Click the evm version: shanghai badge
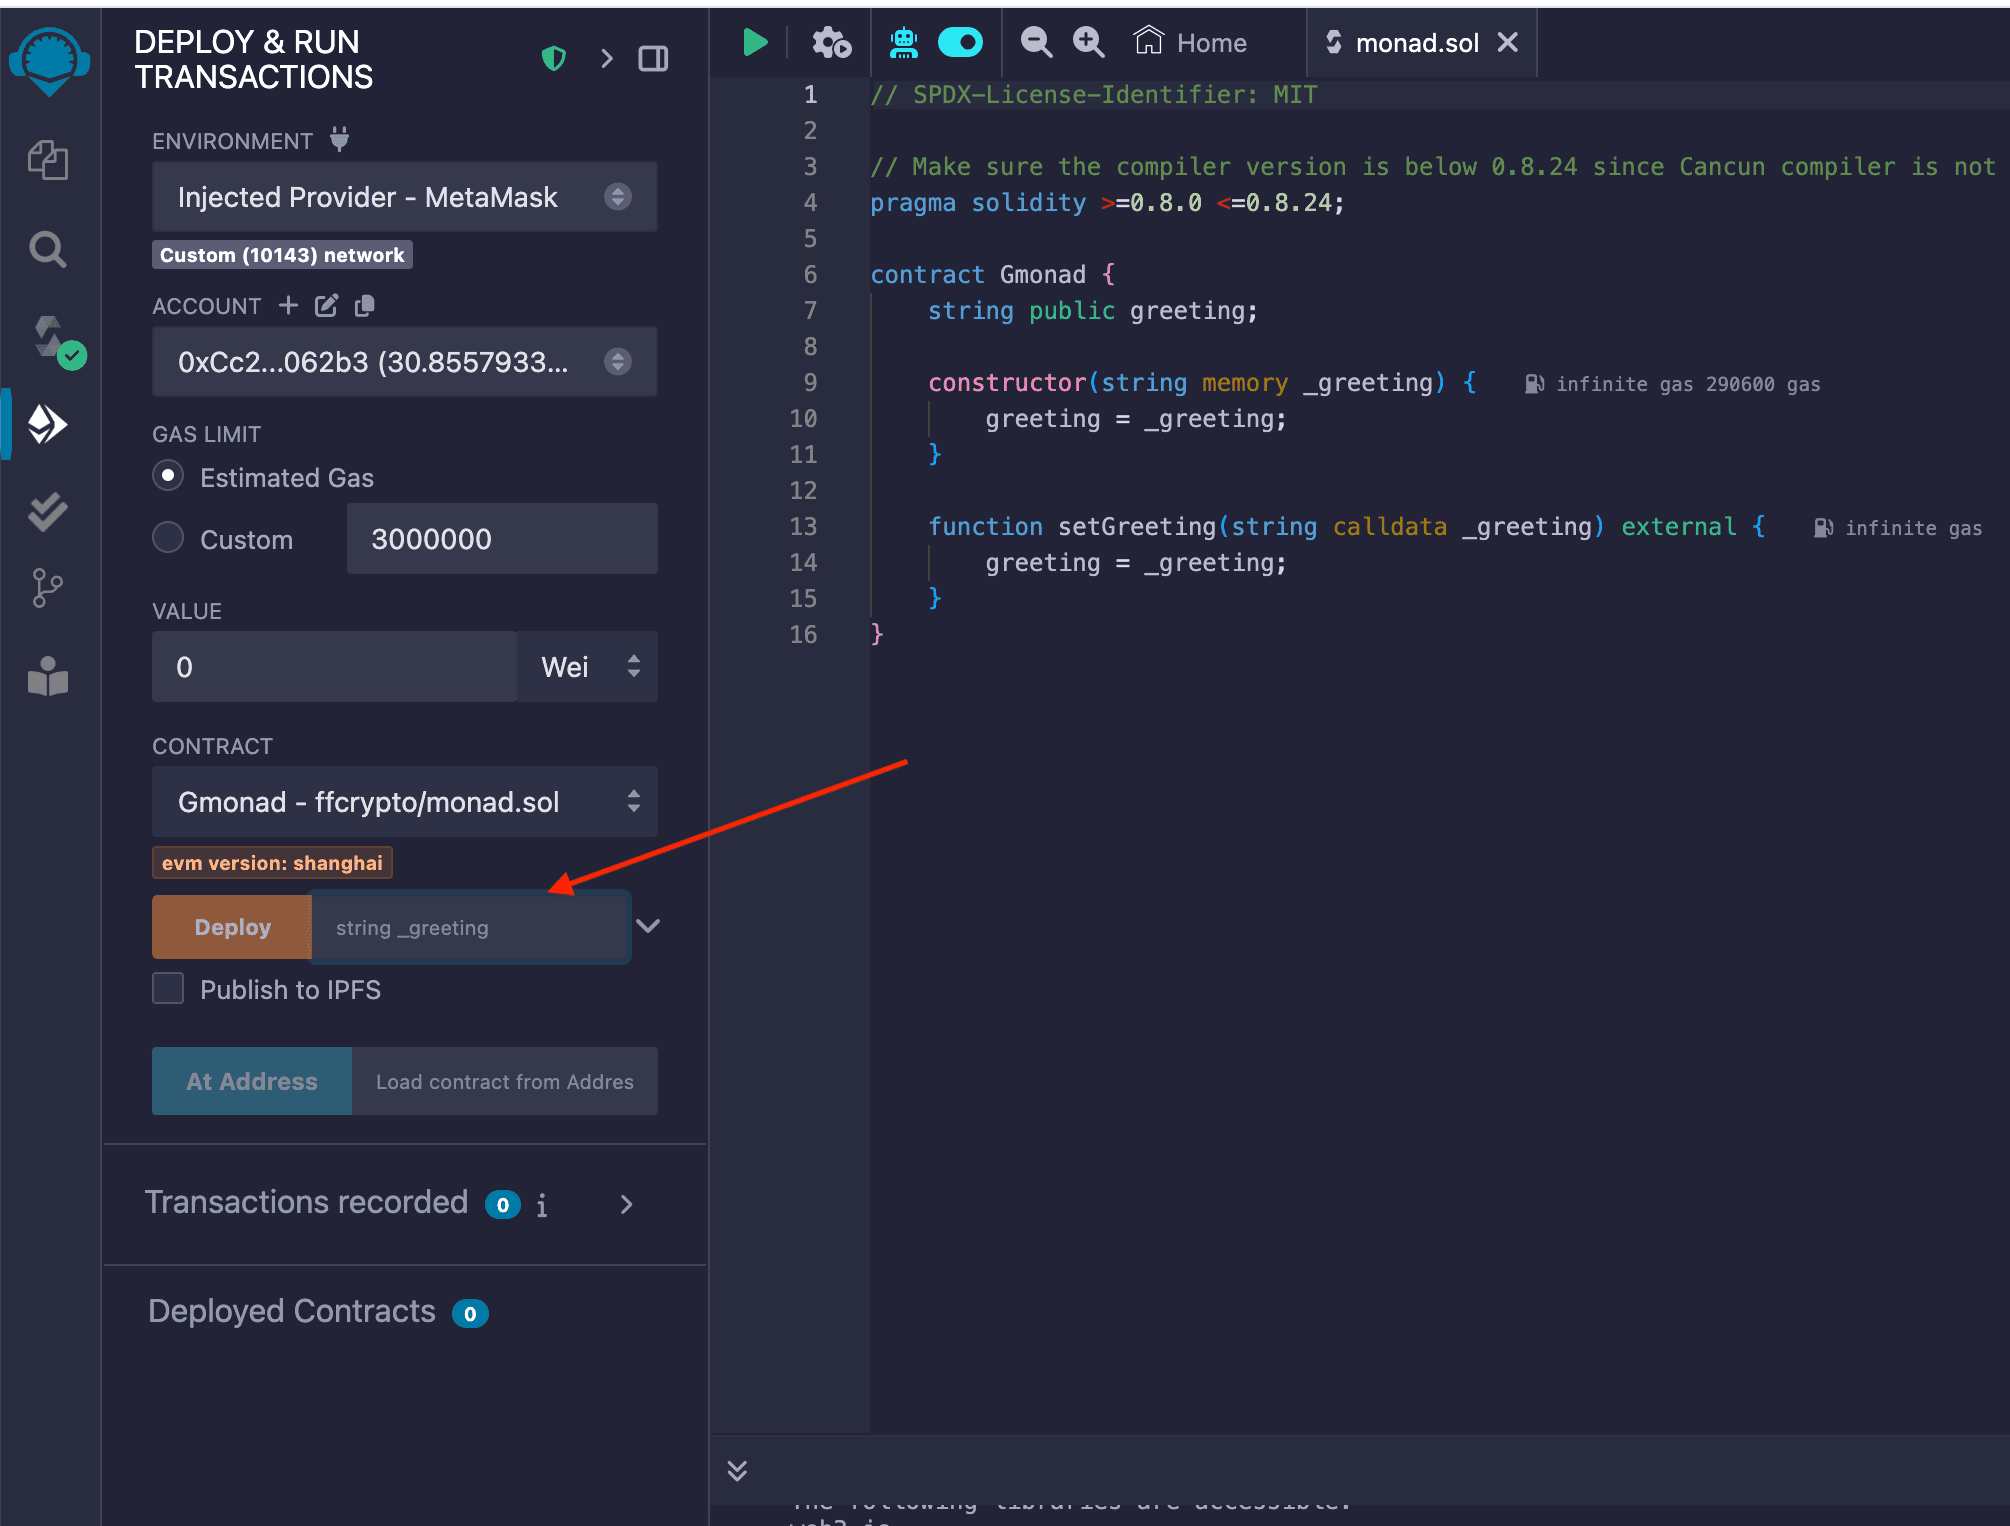This screenshot has width=2010, height=1526. pyautogui.click(x=272, y=863)
